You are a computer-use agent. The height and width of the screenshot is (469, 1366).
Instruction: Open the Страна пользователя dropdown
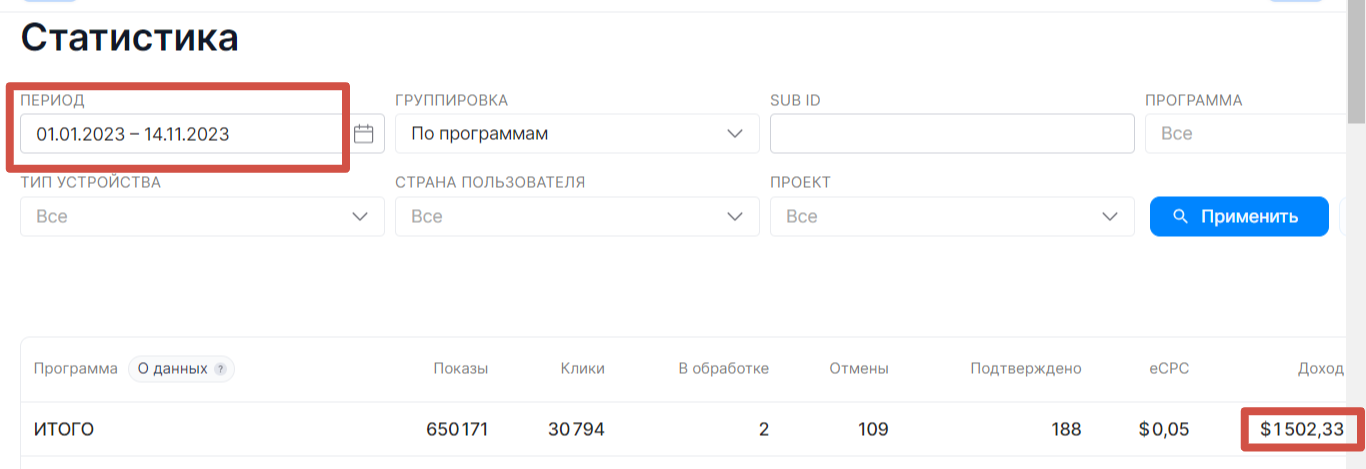coord(577,216)
